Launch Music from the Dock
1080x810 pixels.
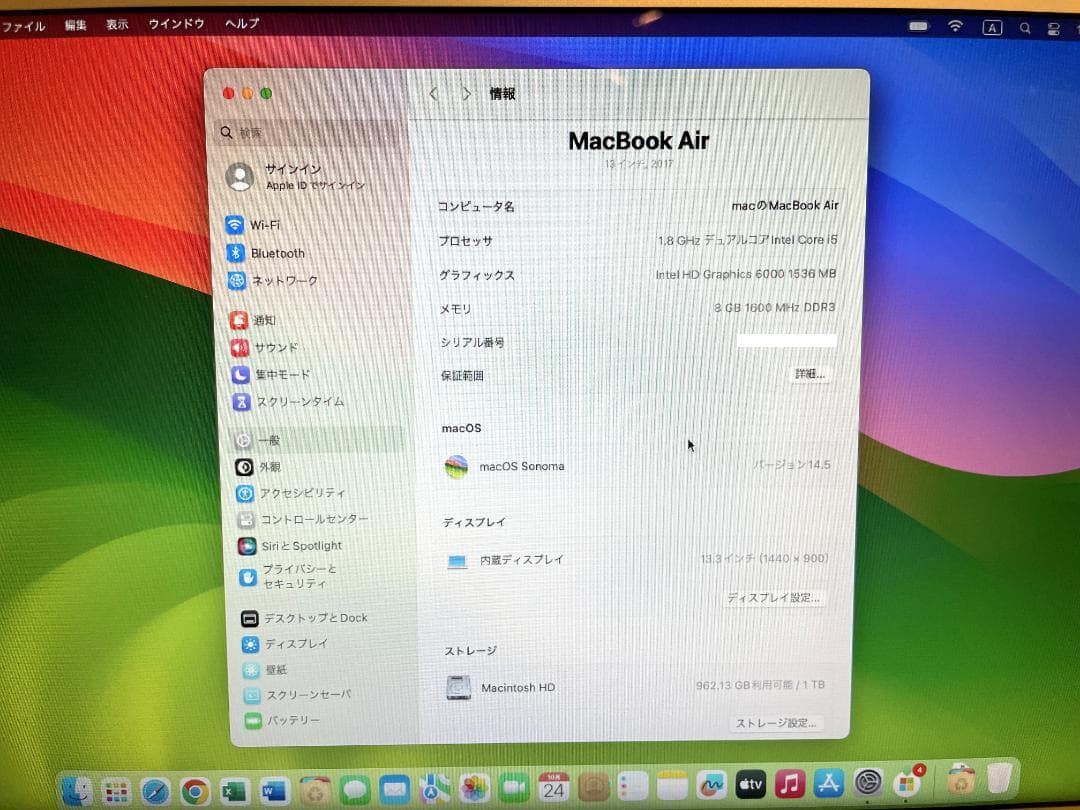790,783
